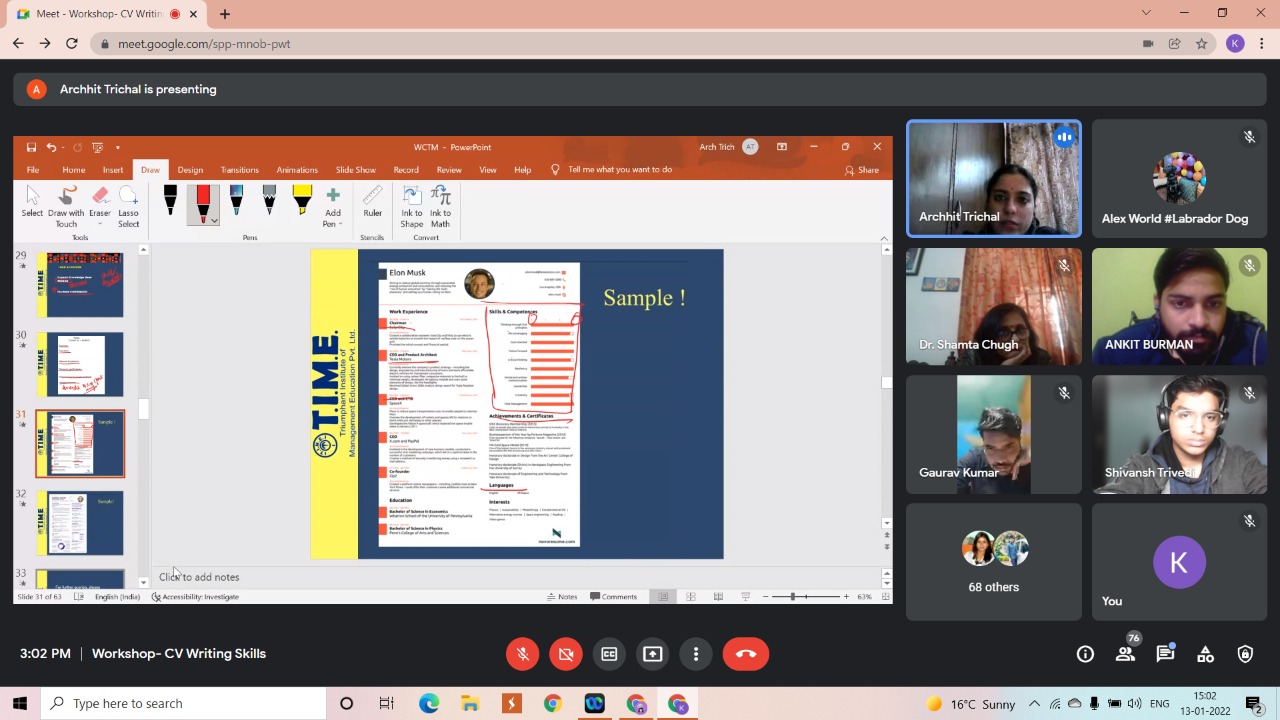This screenshot has height=720, width=1280.
Task: Toggle the microphone mute button
Action: pyautogui.click(x=522, y=654)
